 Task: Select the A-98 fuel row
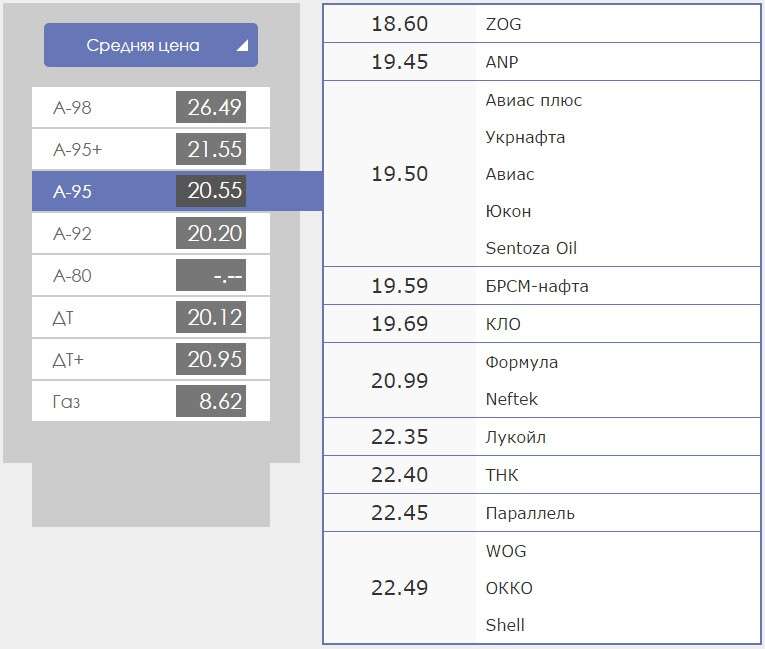point(151,107)
